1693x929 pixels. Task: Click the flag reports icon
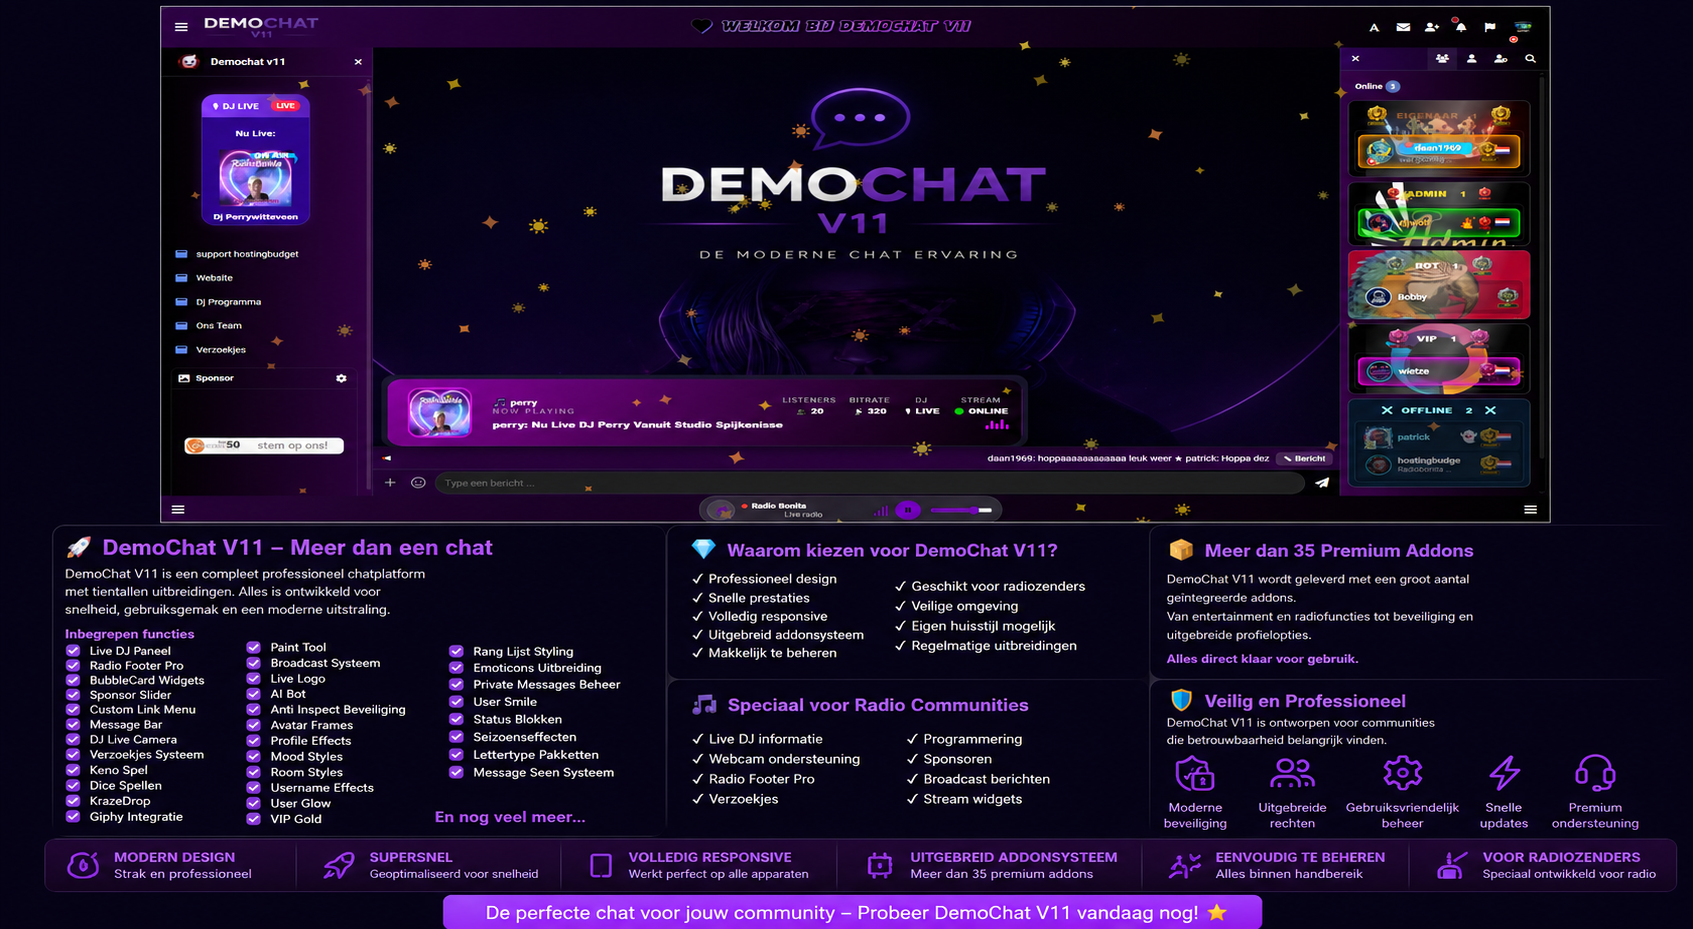pyautogui.click(x=1490, y=28)
